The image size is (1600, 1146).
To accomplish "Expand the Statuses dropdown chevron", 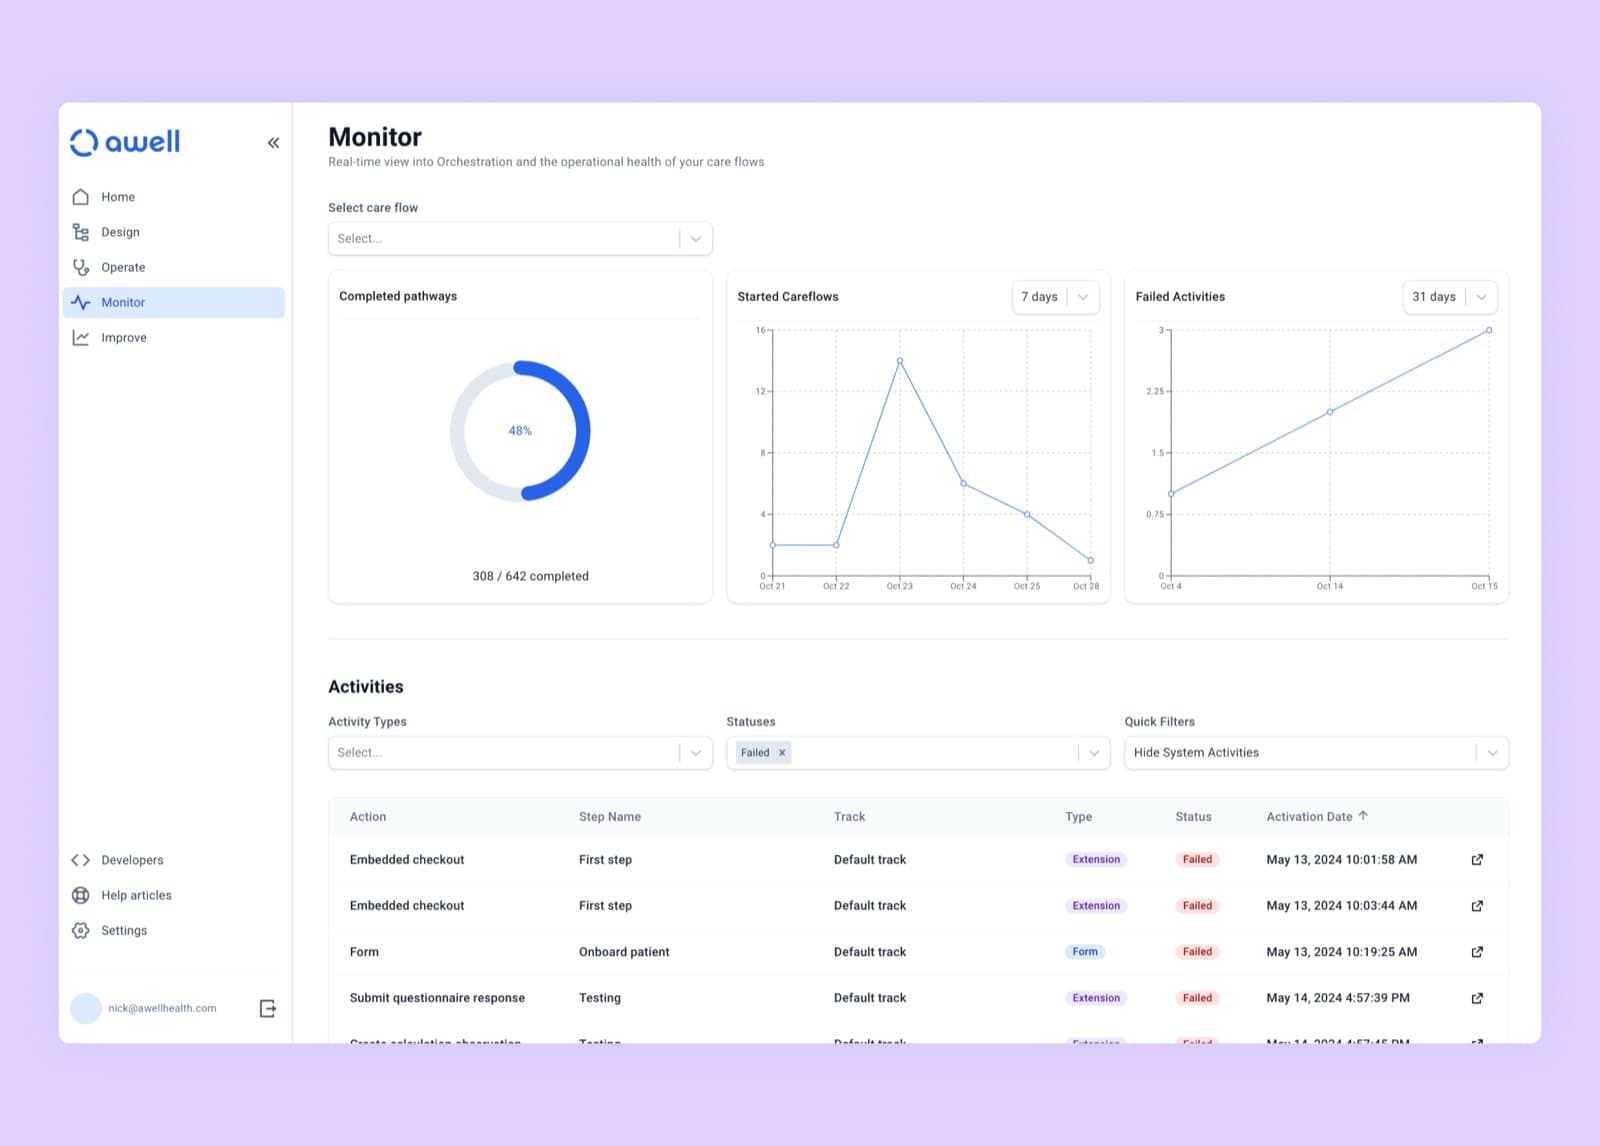I will click(1094, 753).
